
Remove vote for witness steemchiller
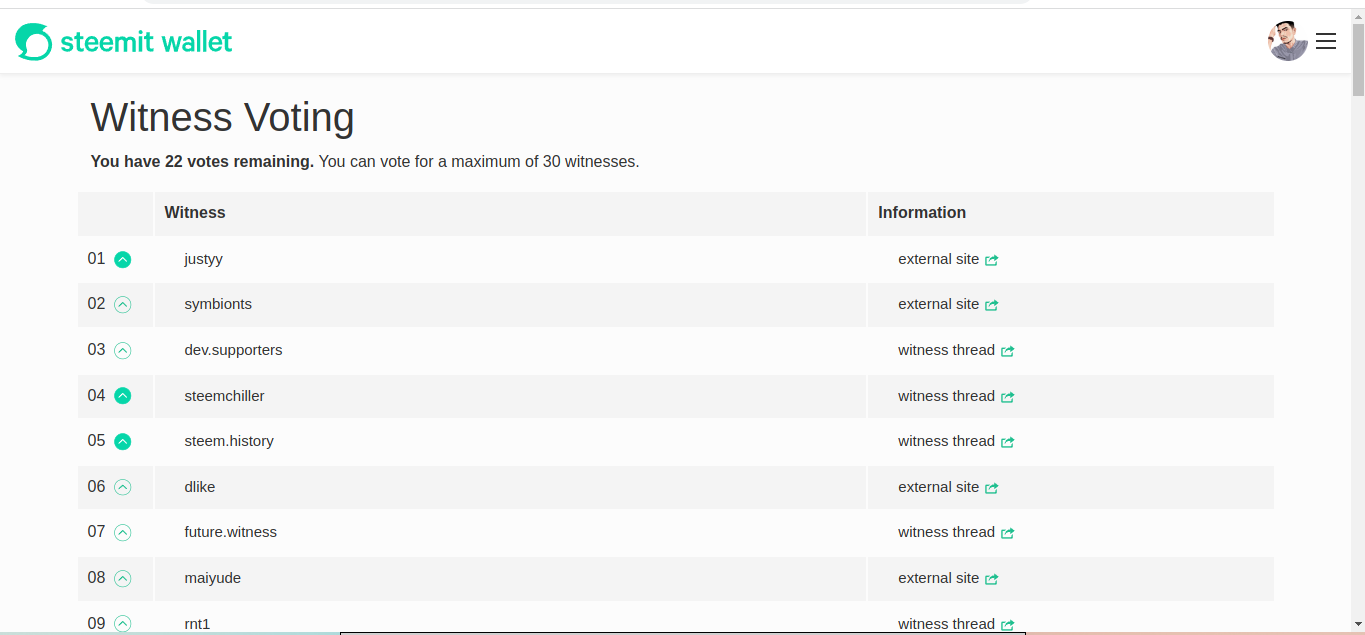point(123,396)
